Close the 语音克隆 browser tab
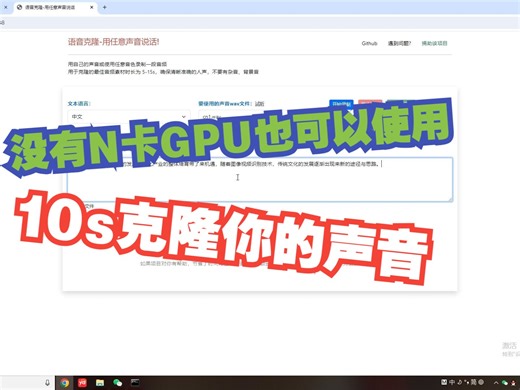Screen dimensions: 520x390 [x=92, y=7]
